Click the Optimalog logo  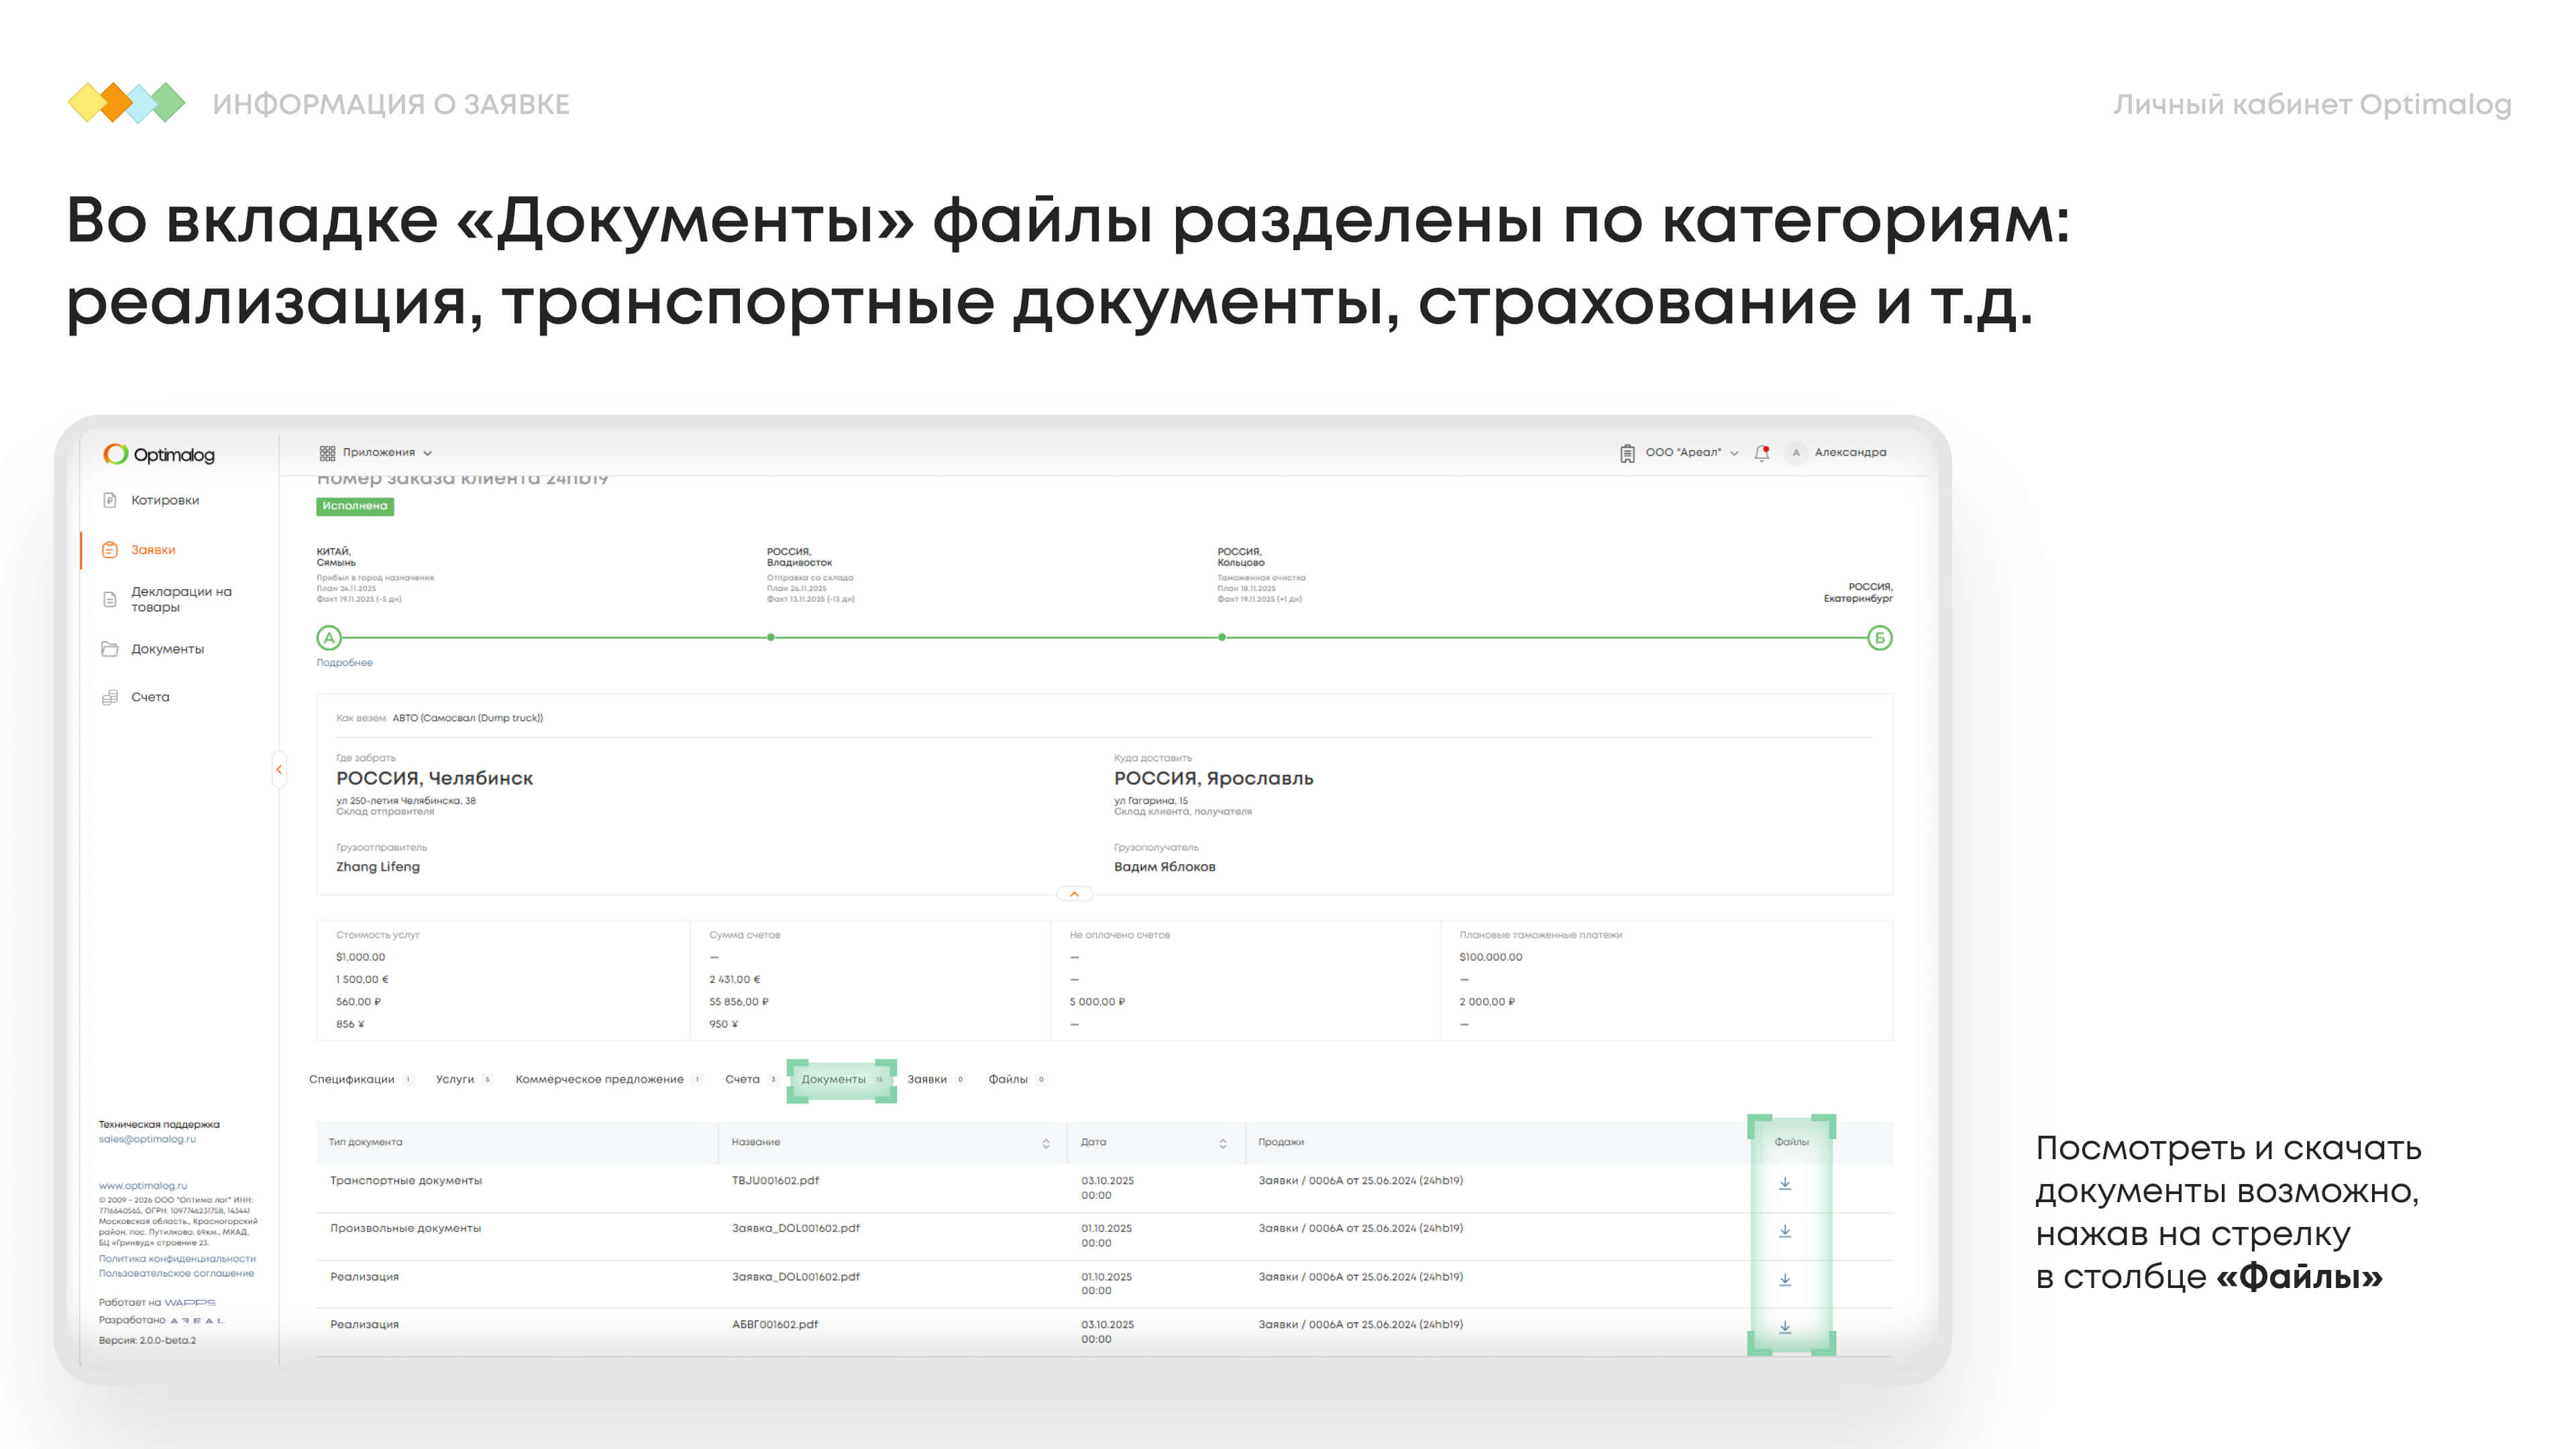click(x=159, y=455)
